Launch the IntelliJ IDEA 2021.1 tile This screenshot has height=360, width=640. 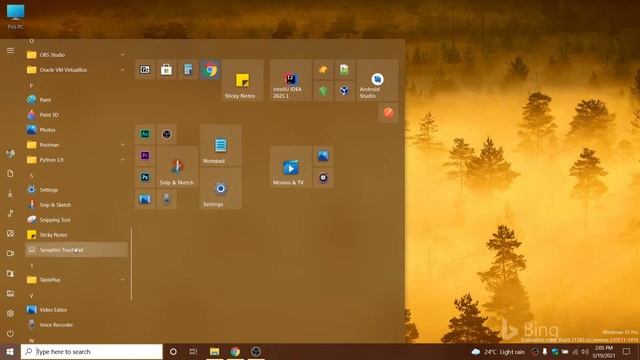(x=291, y=80)
